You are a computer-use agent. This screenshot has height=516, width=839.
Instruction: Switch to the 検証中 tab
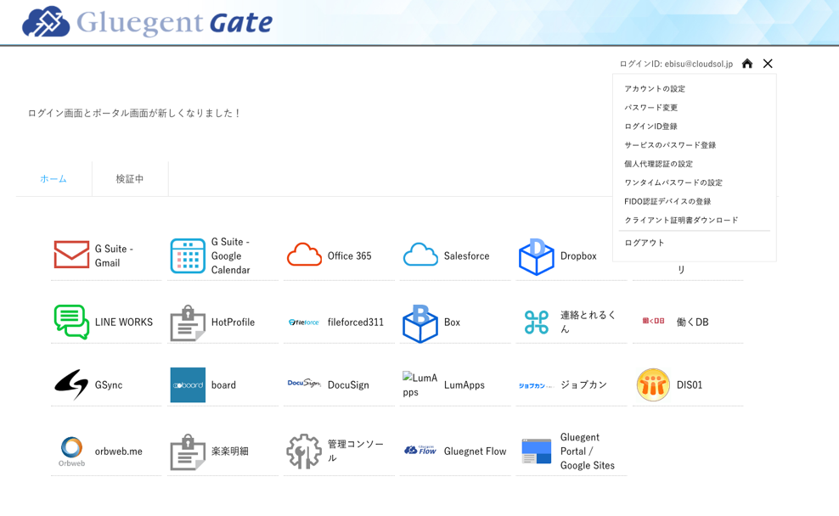click(130, 179)
